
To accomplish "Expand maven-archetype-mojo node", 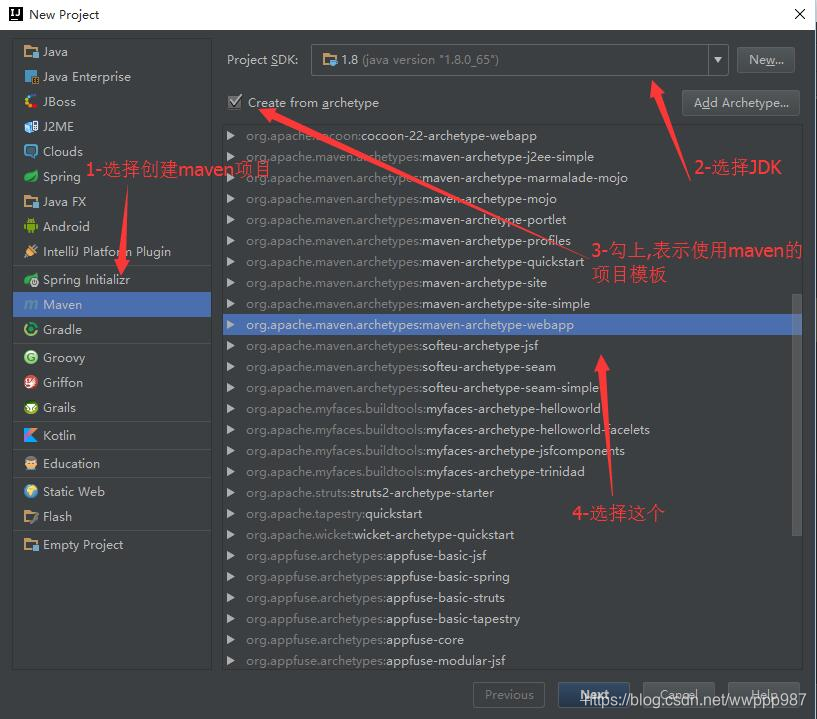I will (x=230, y=199).
